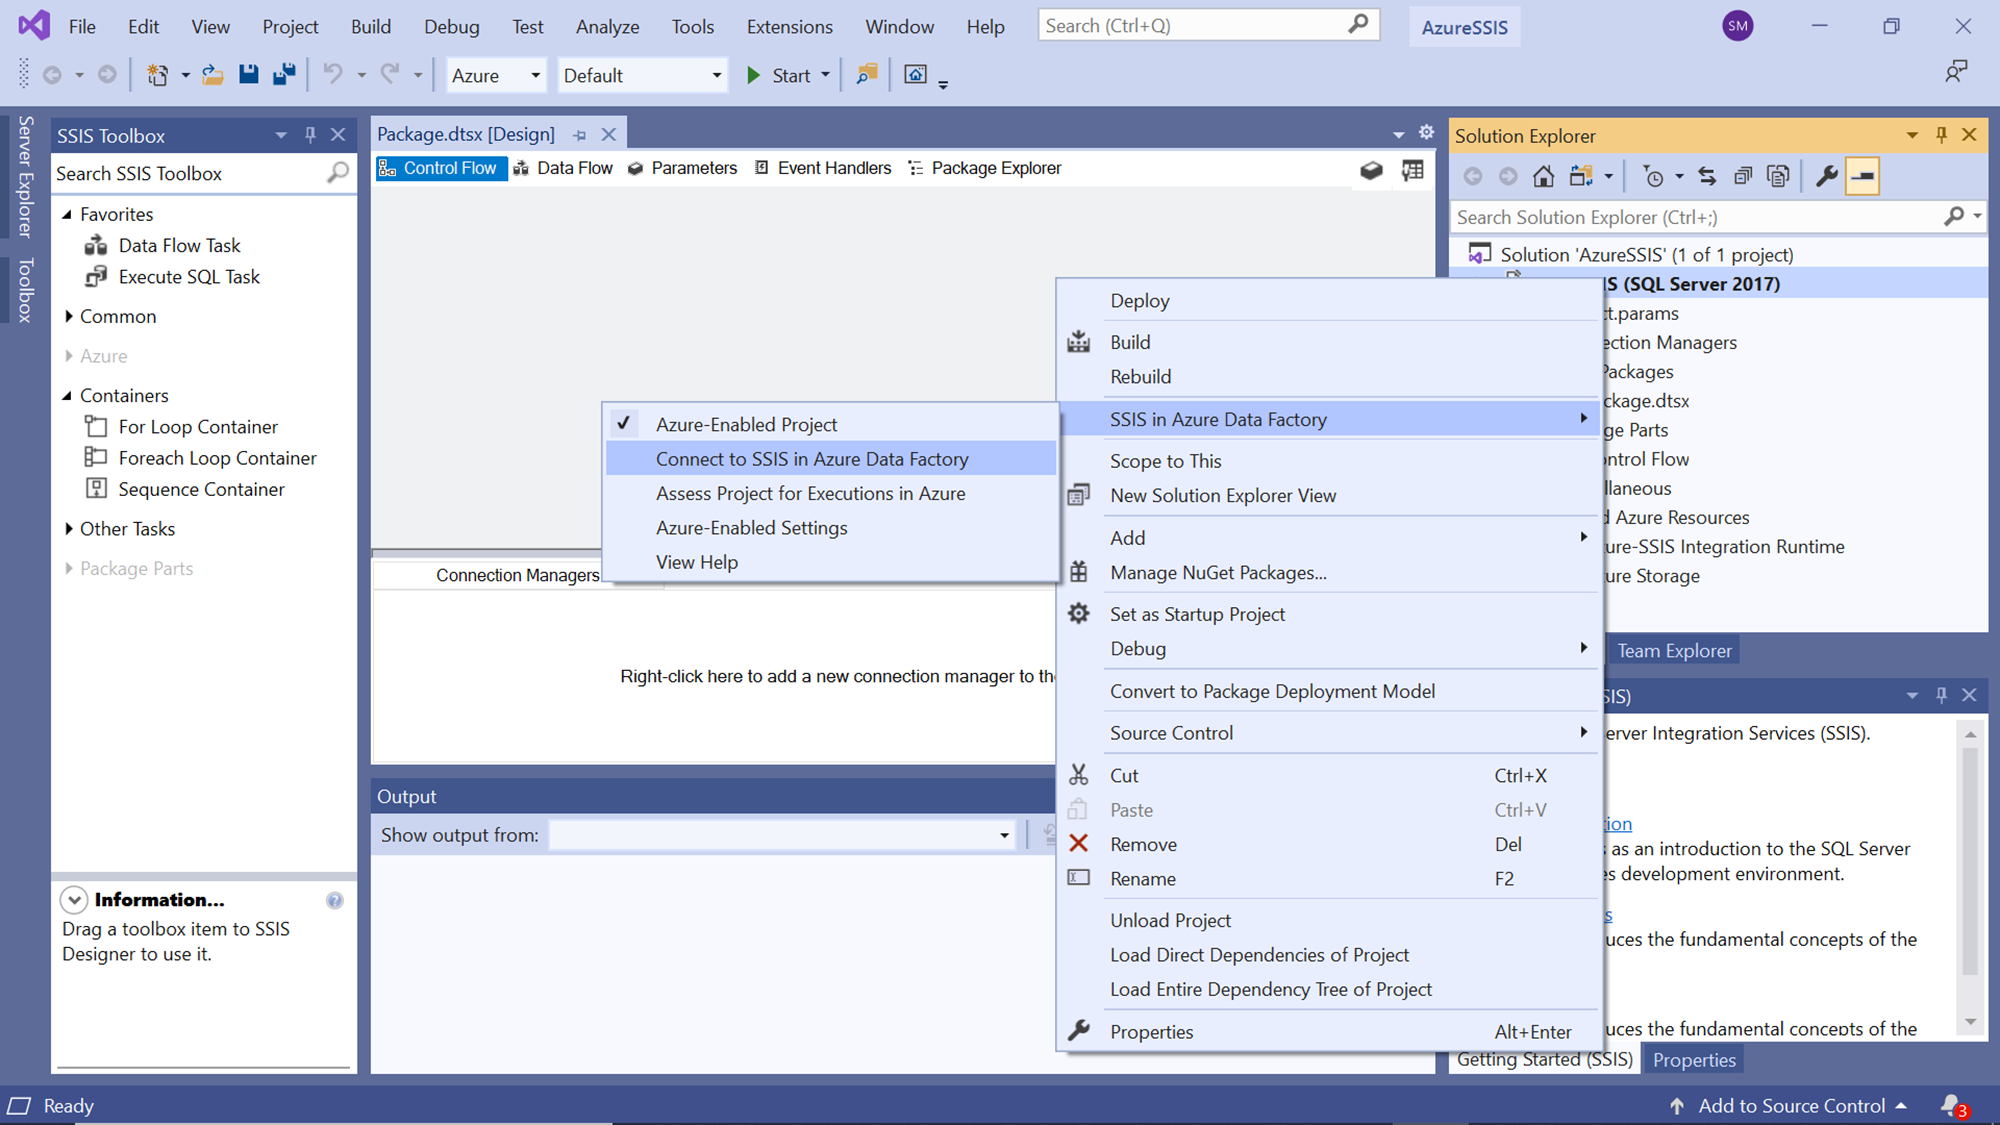
Task: Click the Save All toolbar icon
Action: [x=284, y=75]
